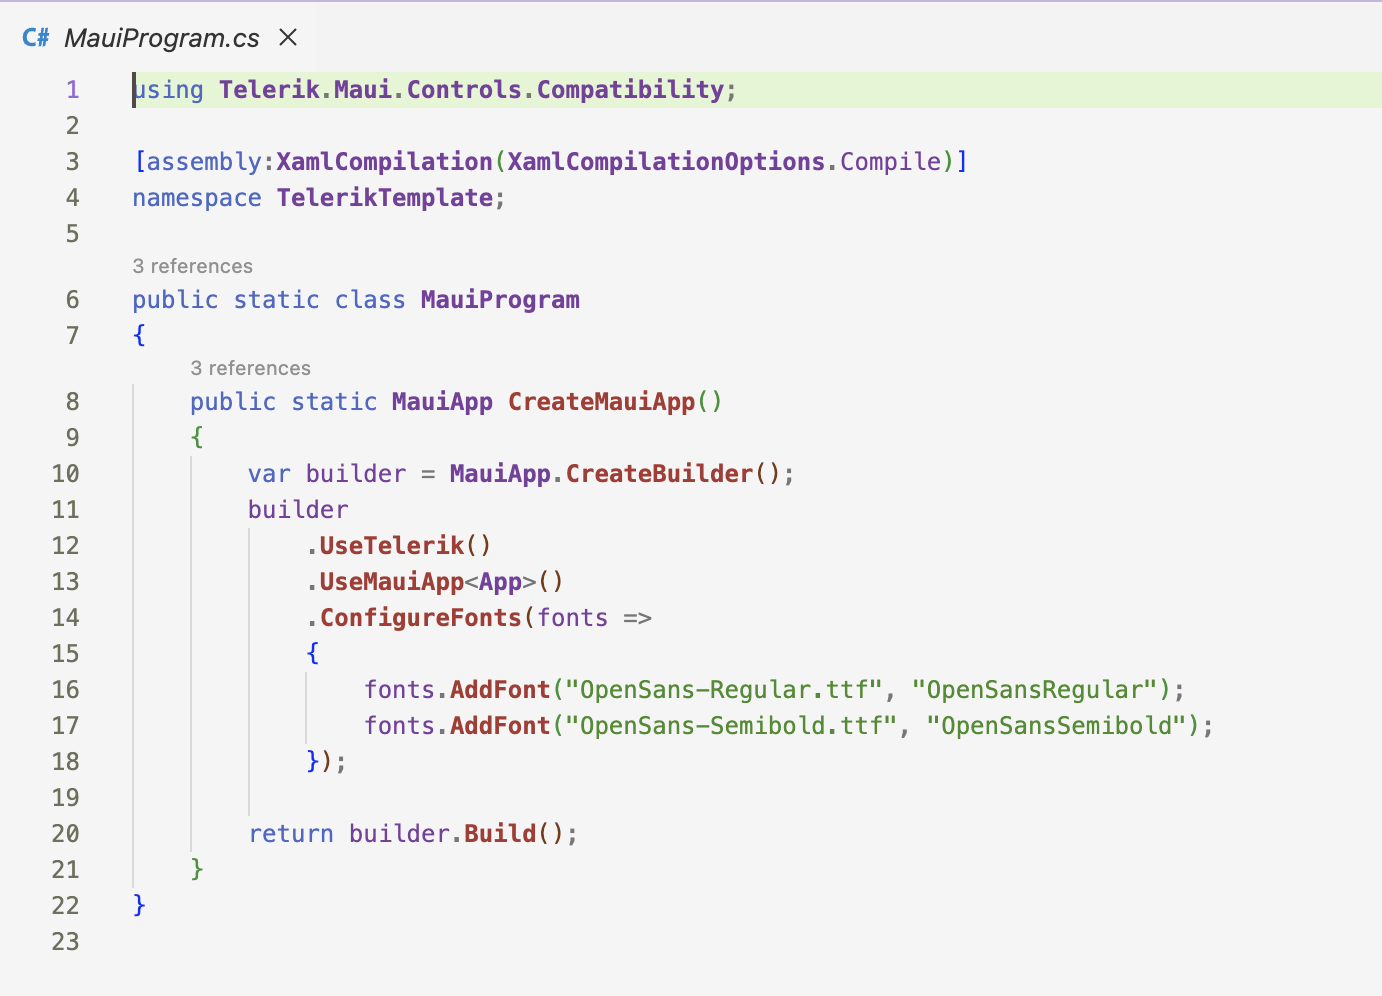Click line number 16 in the gutter
The width and height of the screenshot is (1382, 996).
(x=65, y=689)
